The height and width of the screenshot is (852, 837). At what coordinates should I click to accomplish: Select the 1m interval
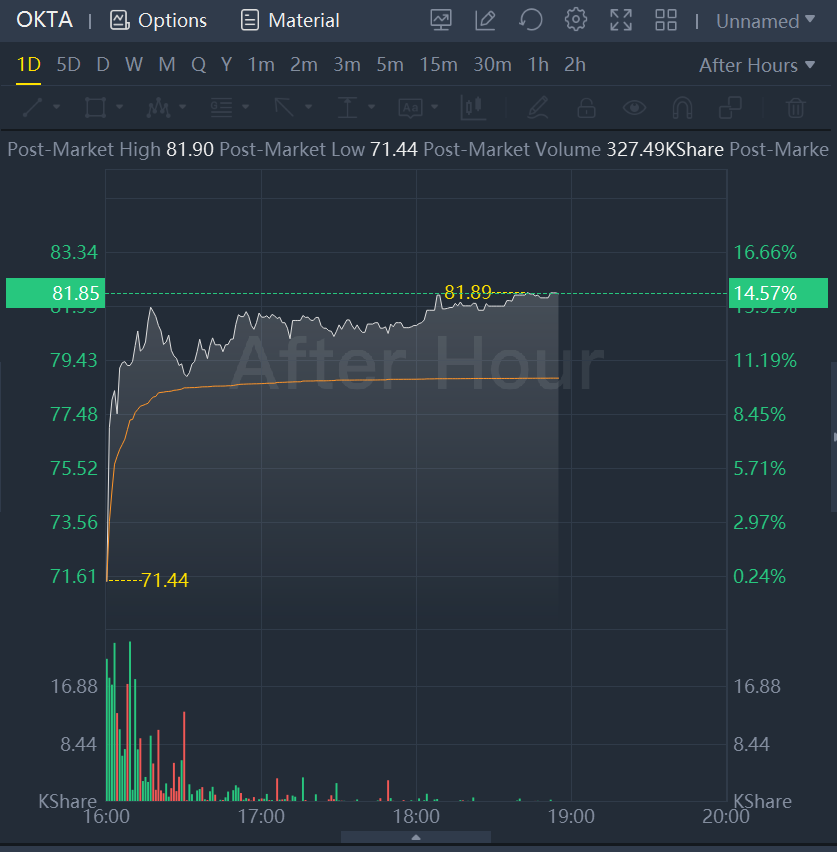tap(261, 65)
